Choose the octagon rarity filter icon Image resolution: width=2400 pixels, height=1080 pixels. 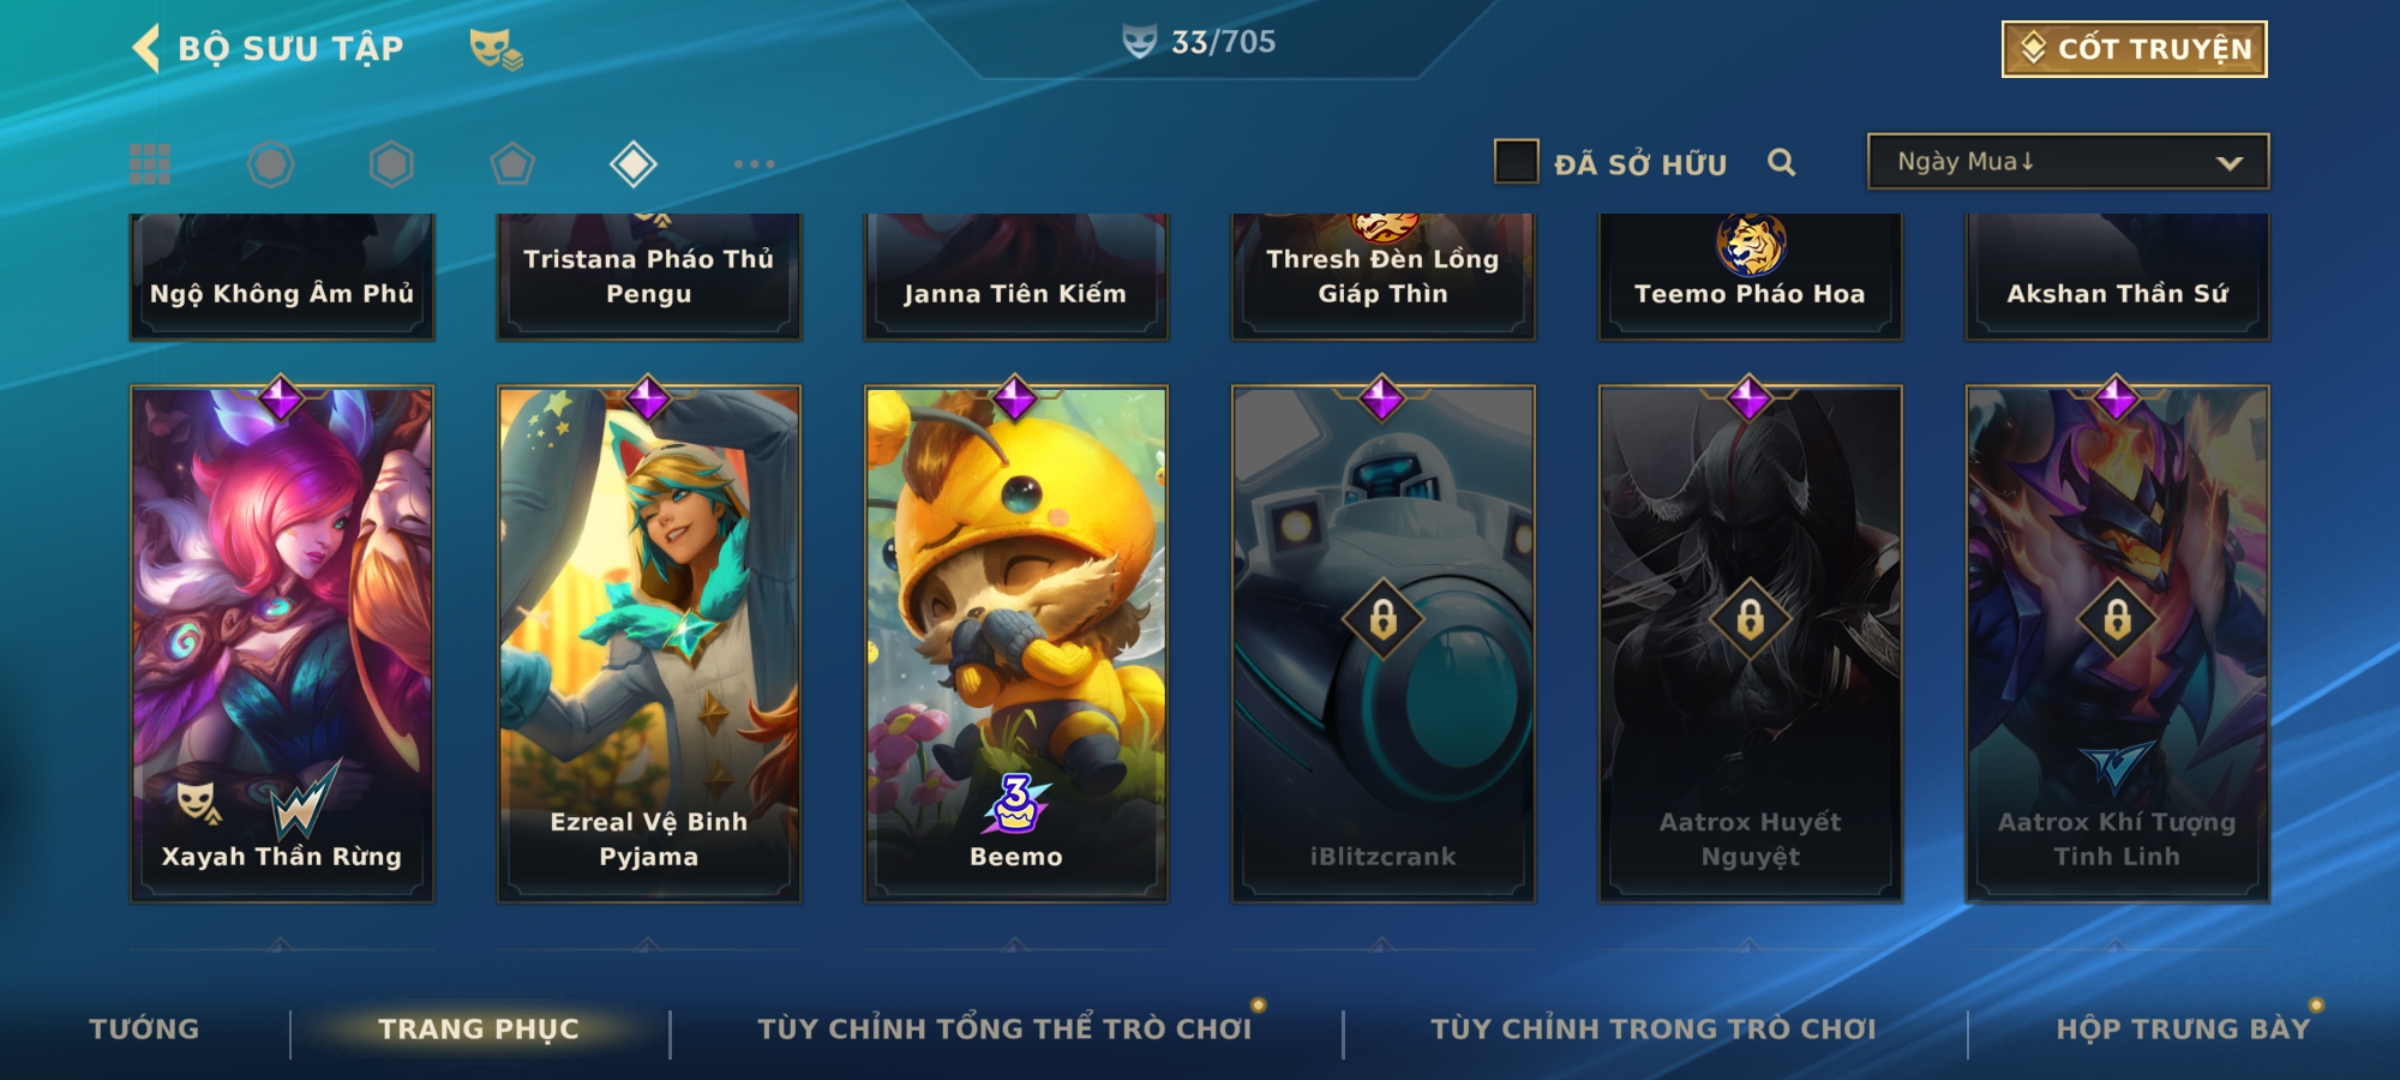pyautogui.click(x=271, y=164)
